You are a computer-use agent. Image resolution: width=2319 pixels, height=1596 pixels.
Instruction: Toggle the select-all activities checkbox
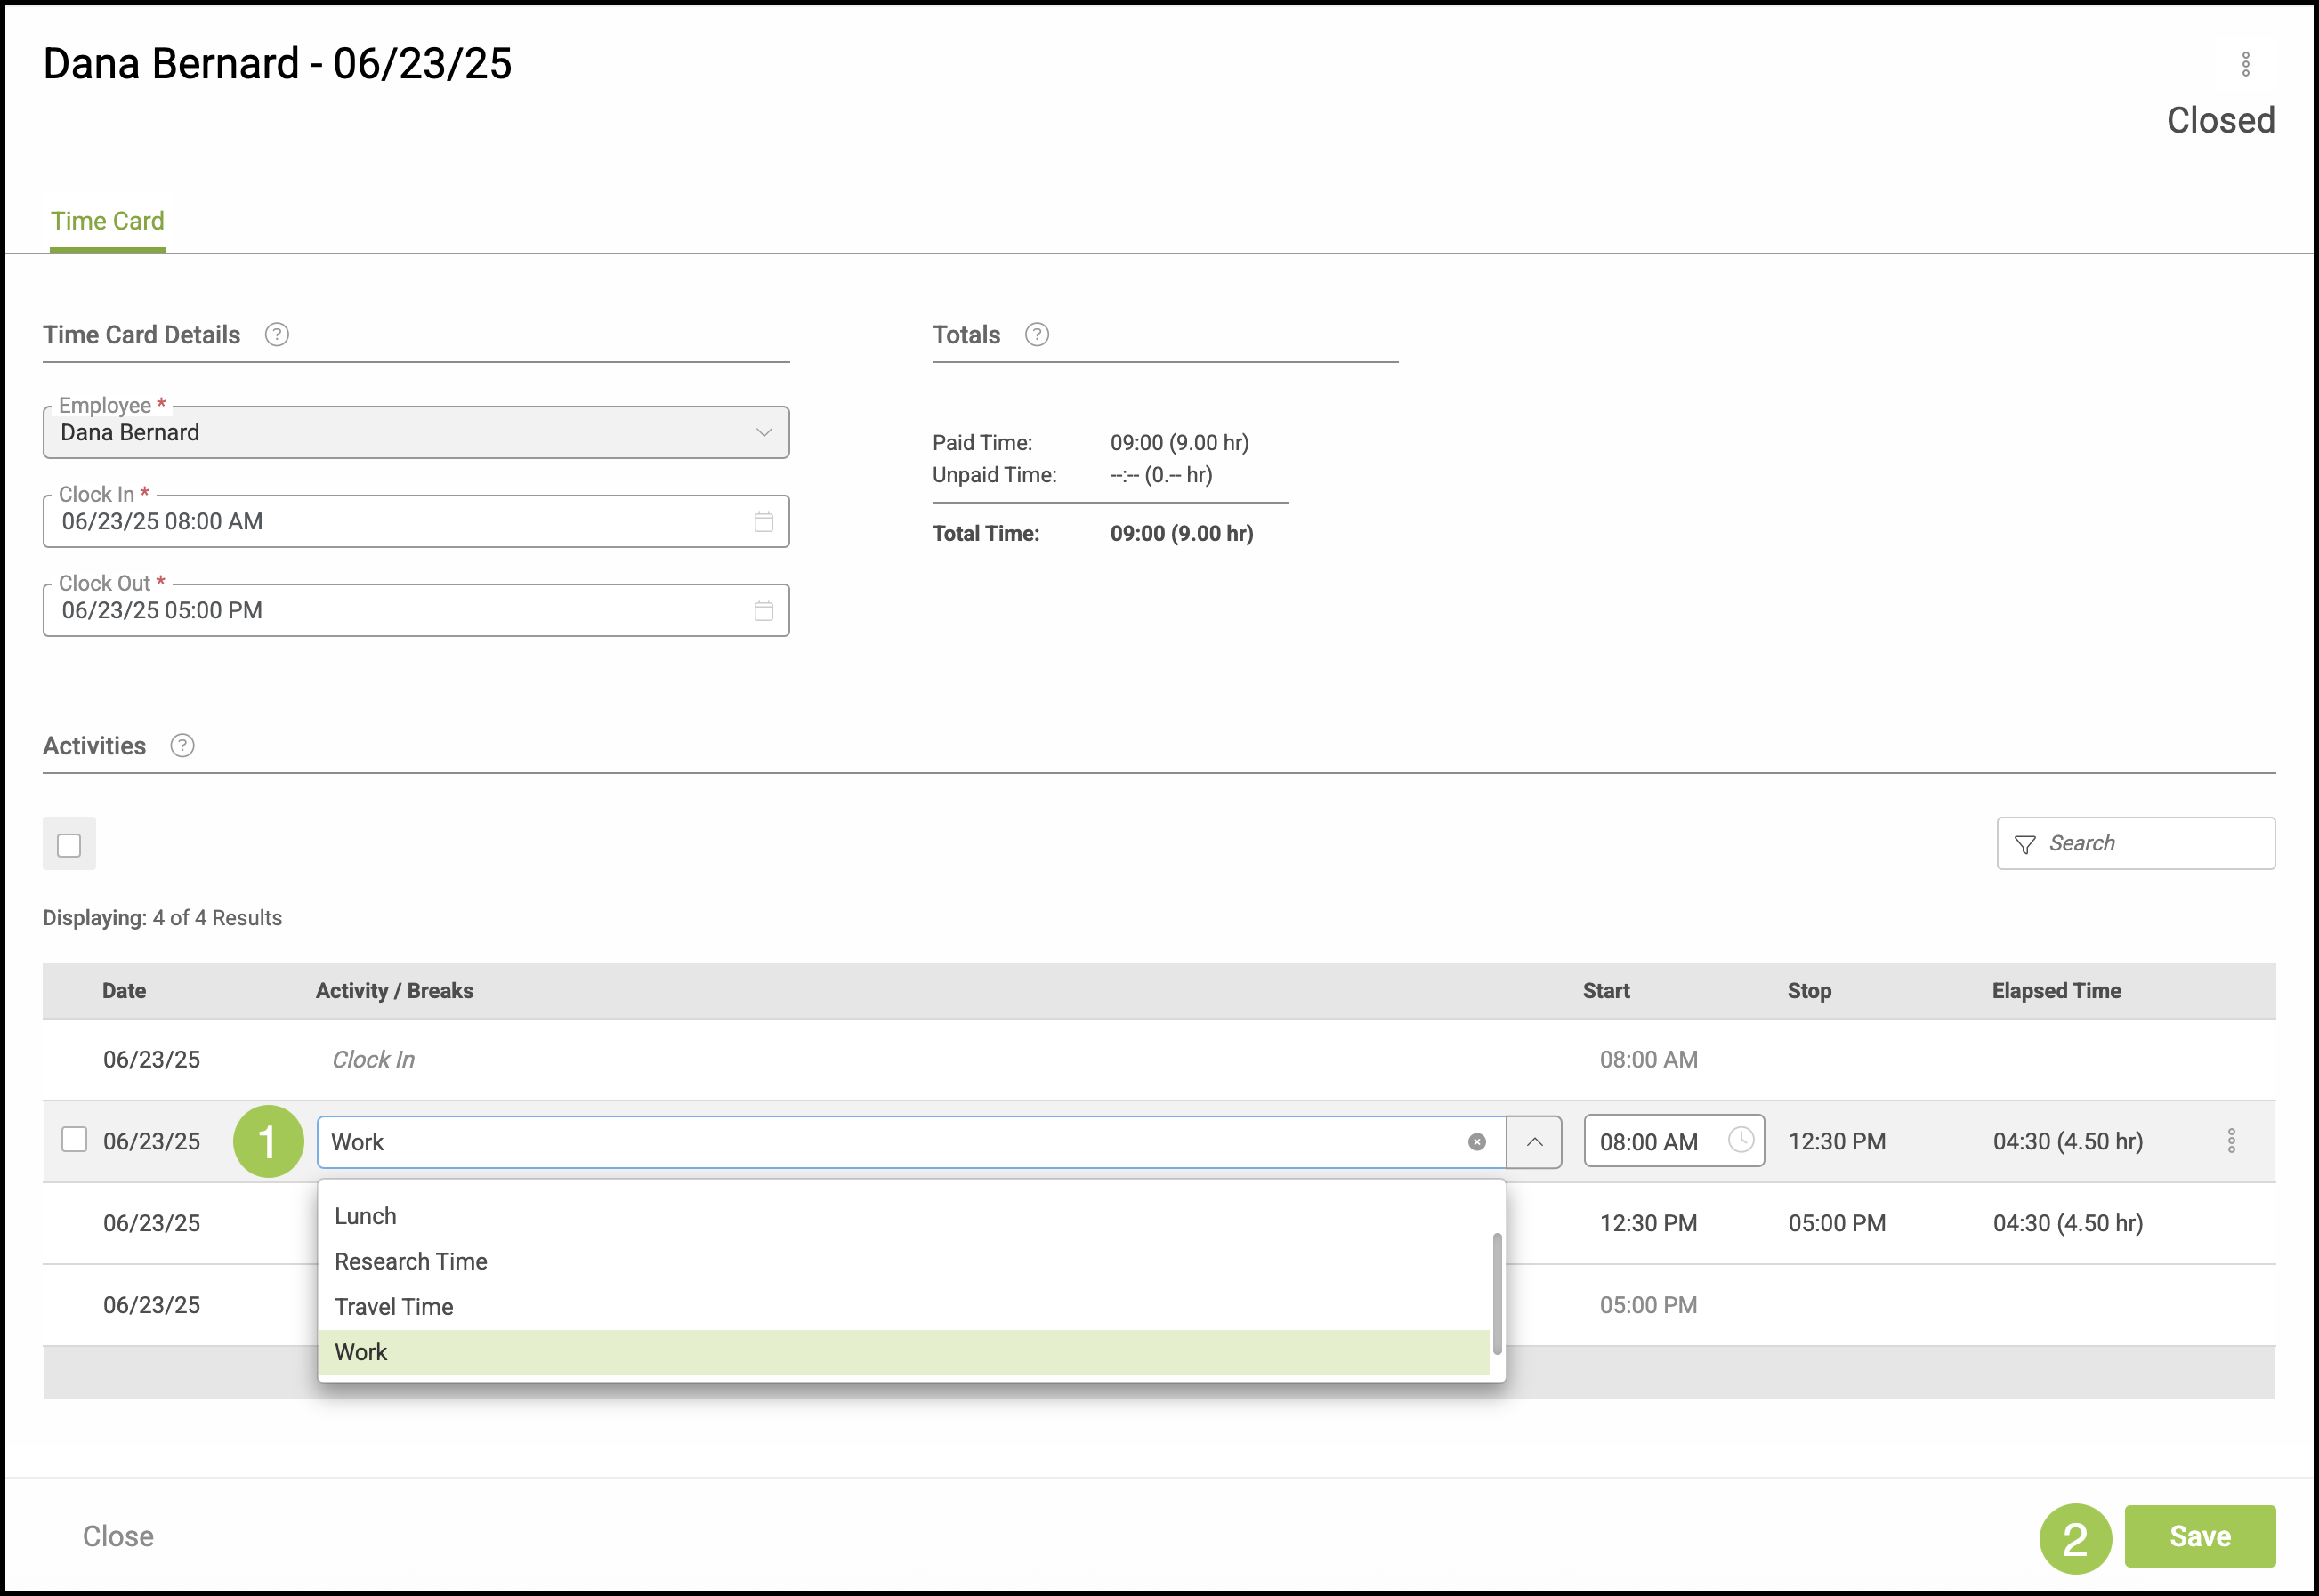(69, 845)
